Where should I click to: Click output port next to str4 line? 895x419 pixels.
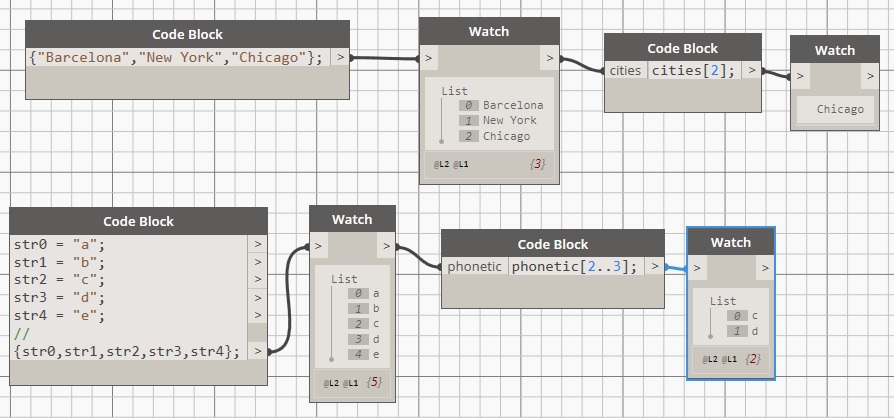258,316
